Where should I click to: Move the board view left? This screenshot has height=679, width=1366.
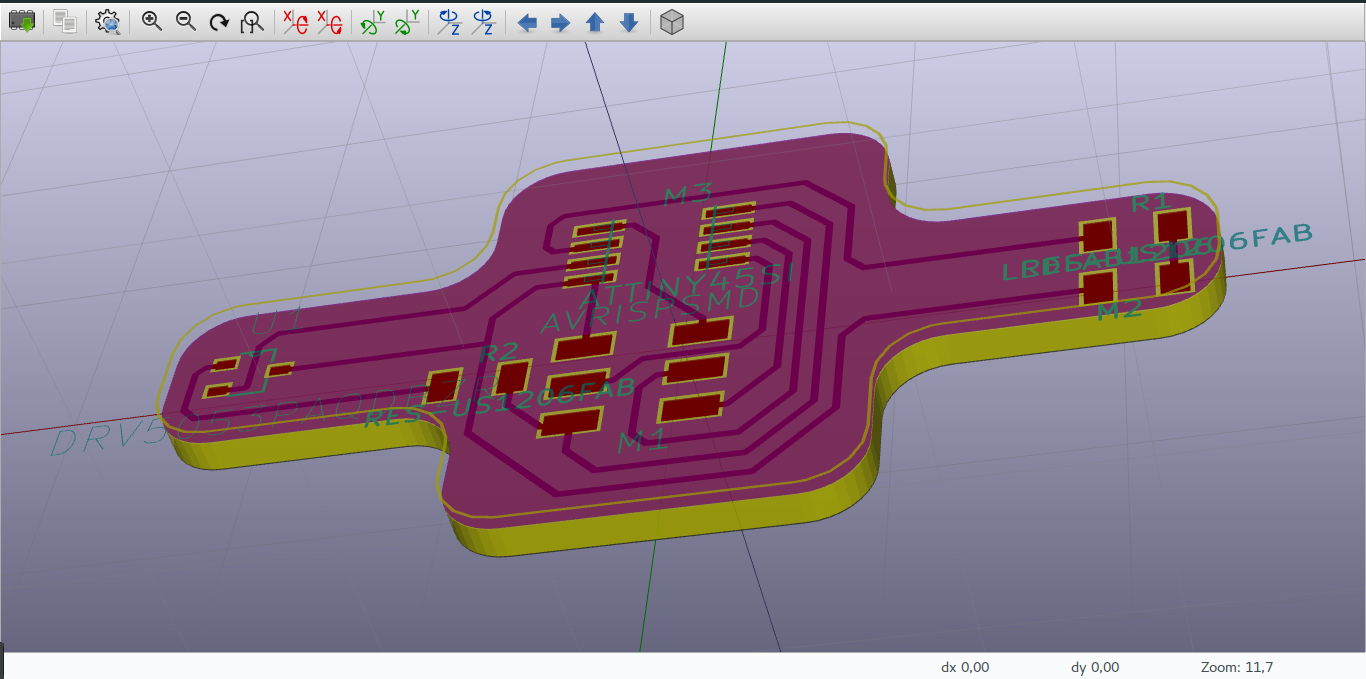pyautogui.click(x=527, y=22)
